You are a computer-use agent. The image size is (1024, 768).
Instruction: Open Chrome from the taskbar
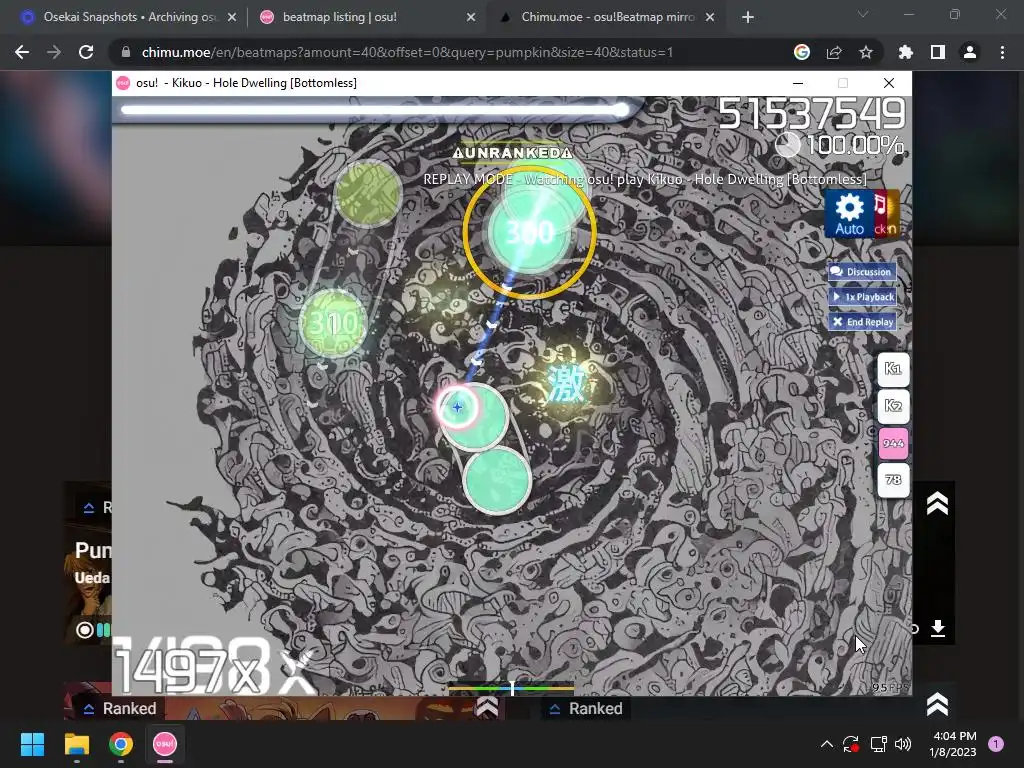point(120,744)
